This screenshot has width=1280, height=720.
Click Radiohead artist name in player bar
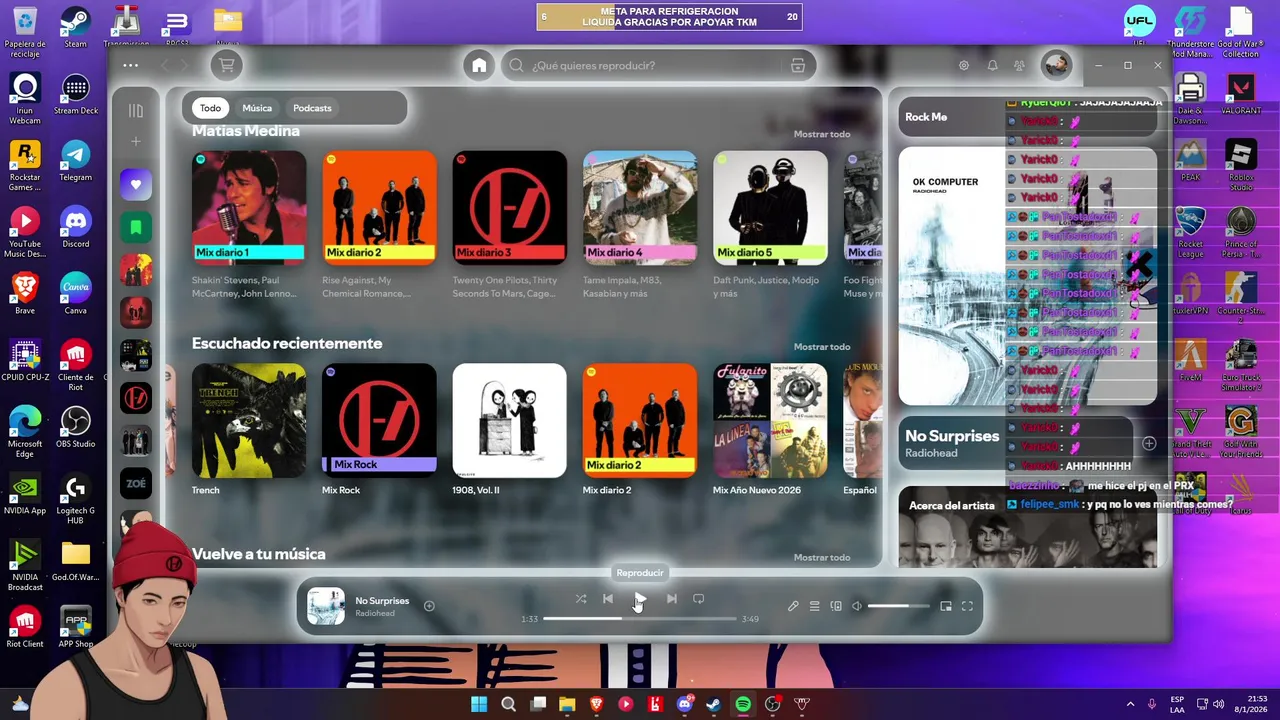(x=375, y=613)
